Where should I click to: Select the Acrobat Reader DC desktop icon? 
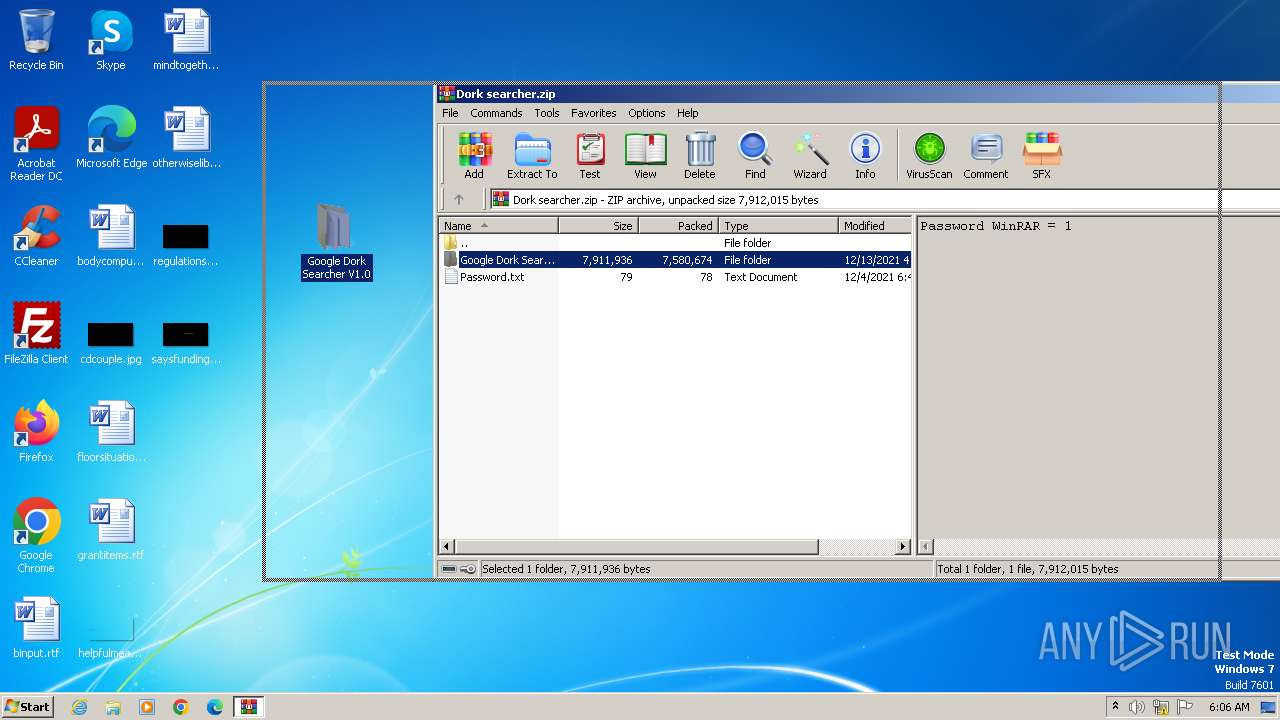(36, 145)
